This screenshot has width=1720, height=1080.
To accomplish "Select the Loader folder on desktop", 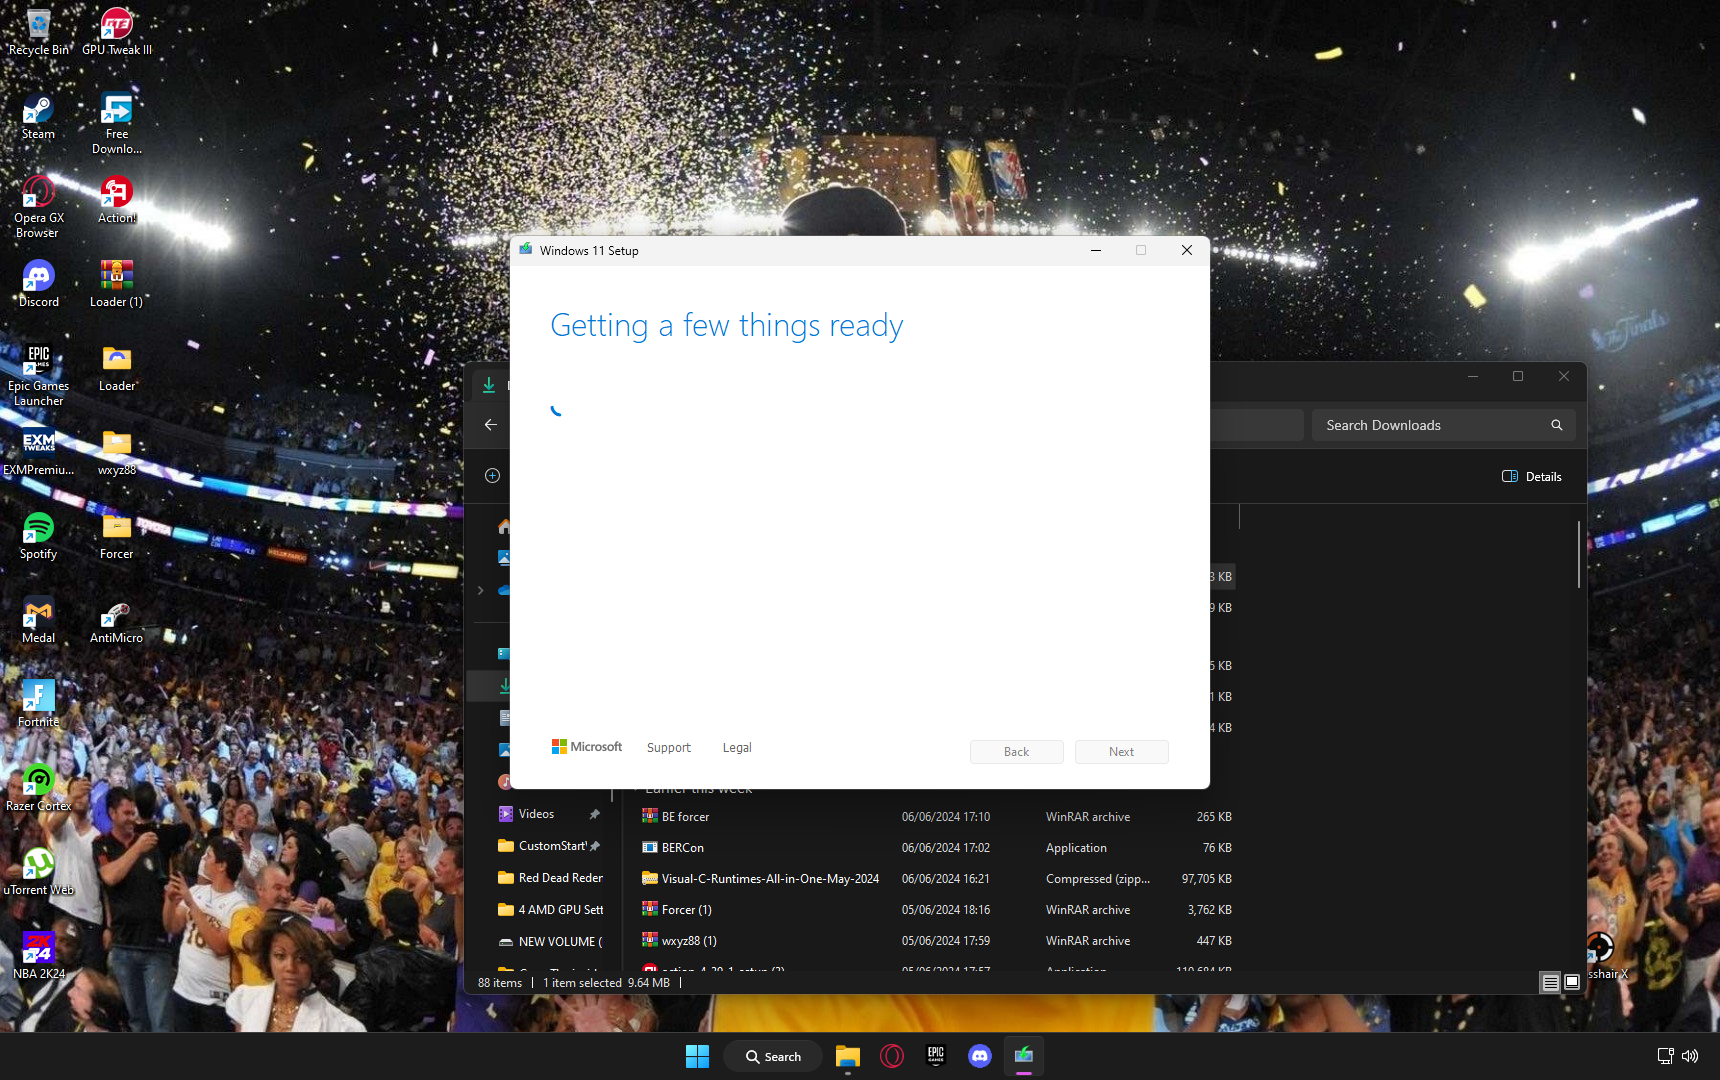I will [117, 368].
